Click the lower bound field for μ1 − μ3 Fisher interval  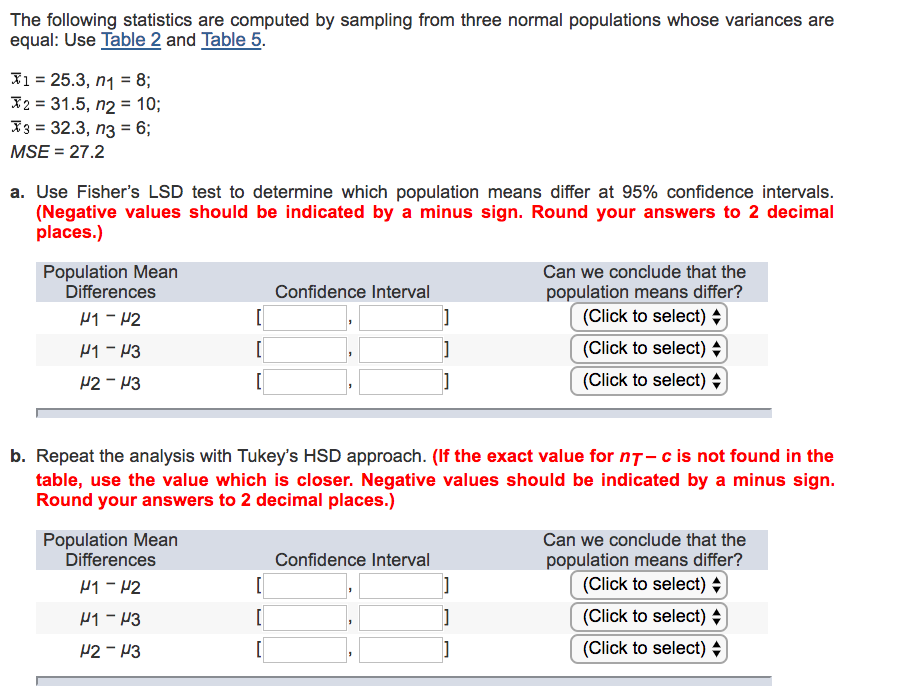point(304,348)
